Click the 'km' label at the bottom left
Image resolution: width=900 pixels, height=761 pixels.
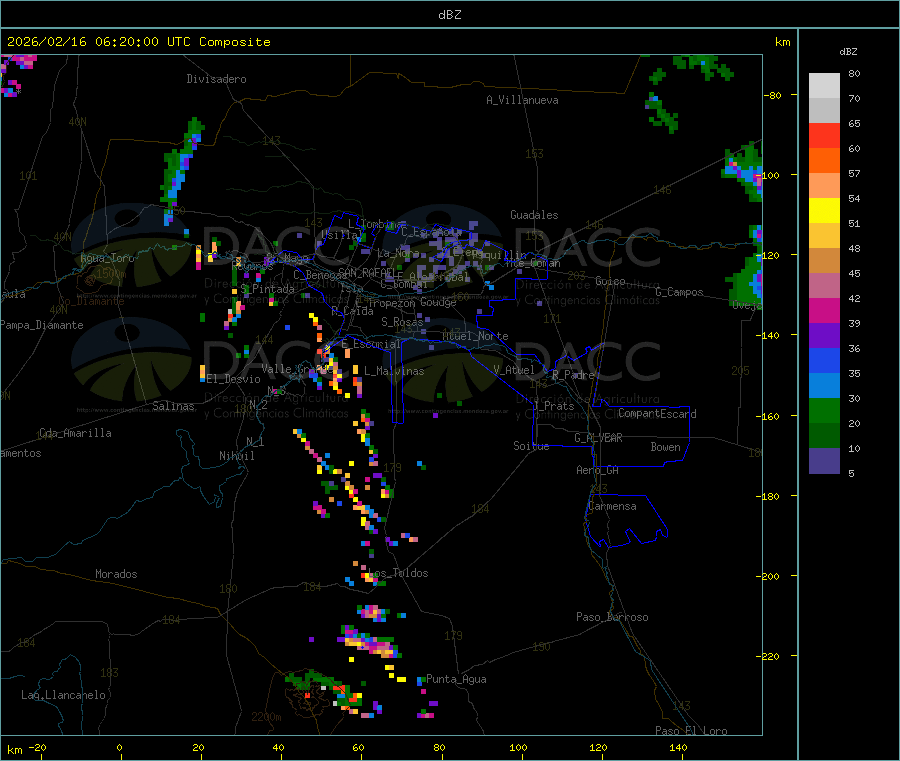(x=15, y=750)
